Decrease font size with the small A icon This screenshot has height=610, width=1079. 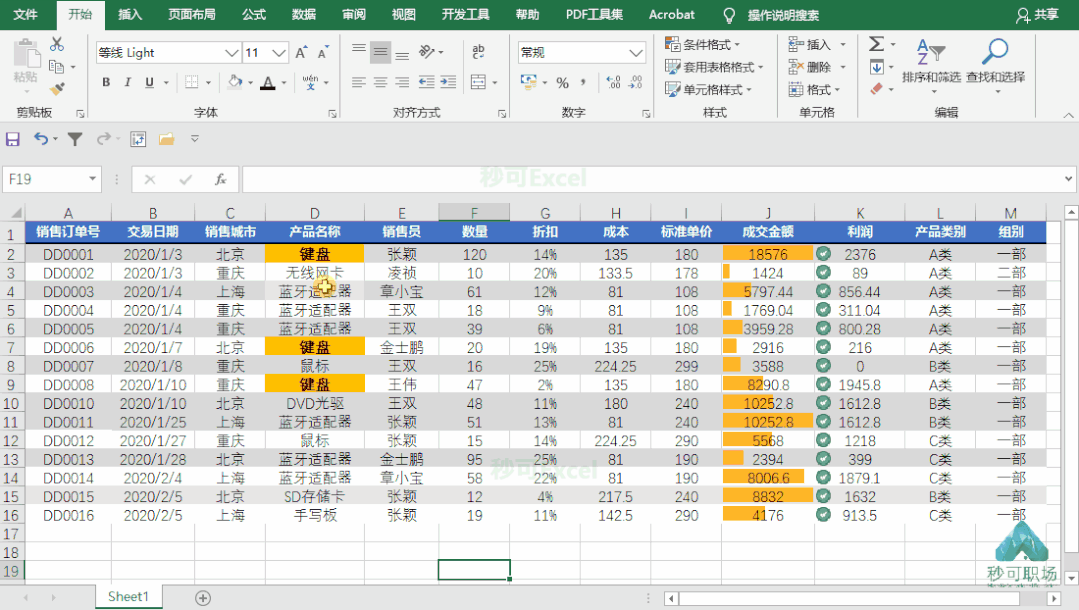coord(323,52)
